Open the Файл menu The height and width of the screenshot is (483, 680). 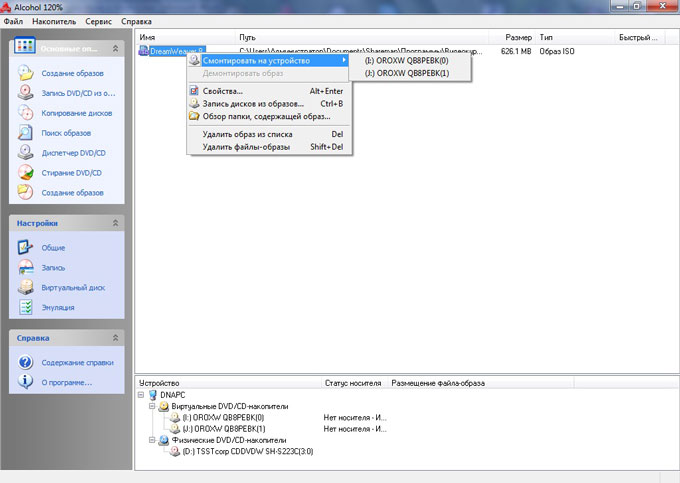point(13,21)
